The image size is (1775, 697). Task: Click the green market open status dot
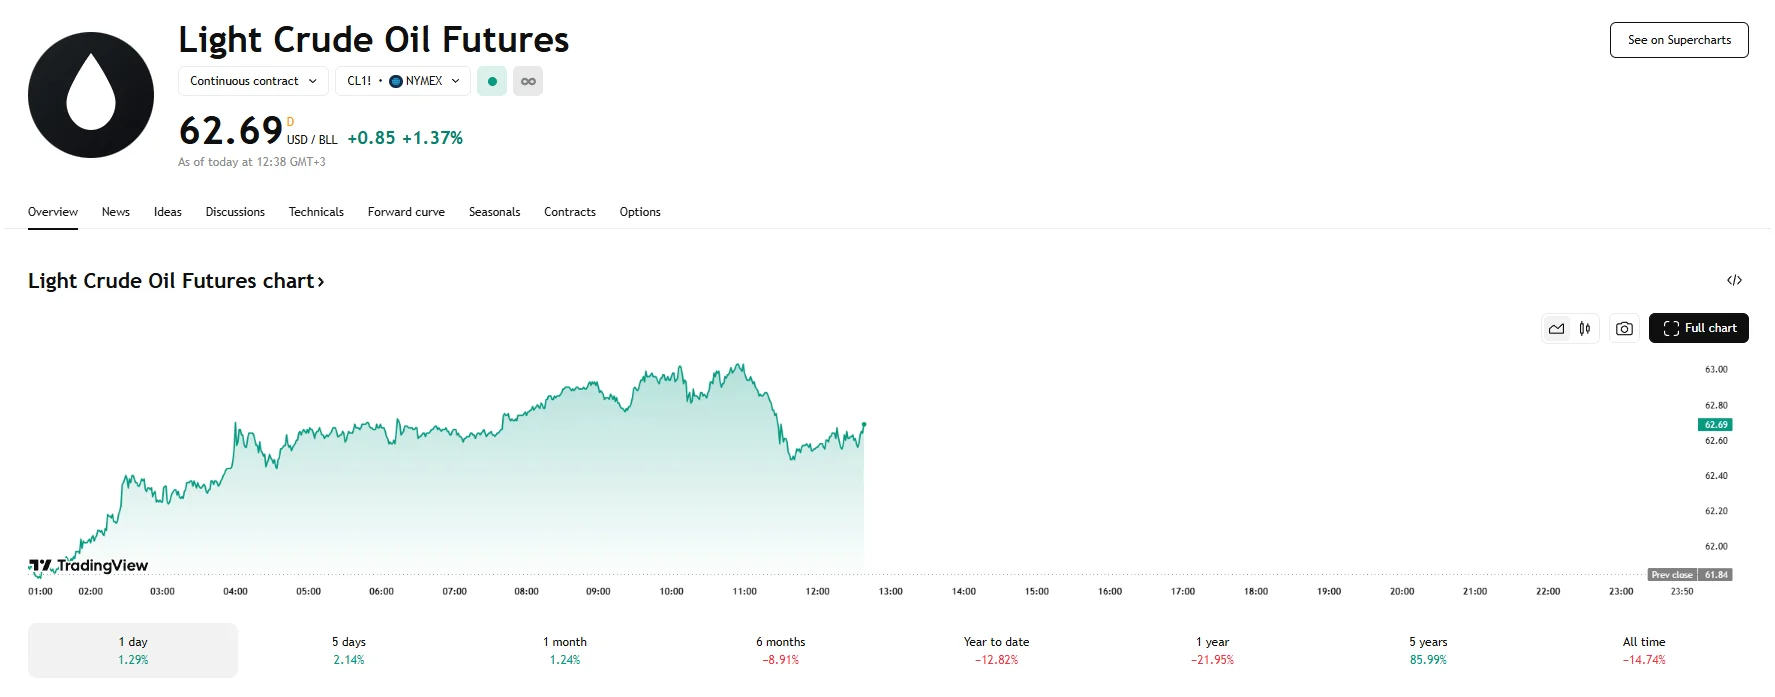tap(492, 81)
